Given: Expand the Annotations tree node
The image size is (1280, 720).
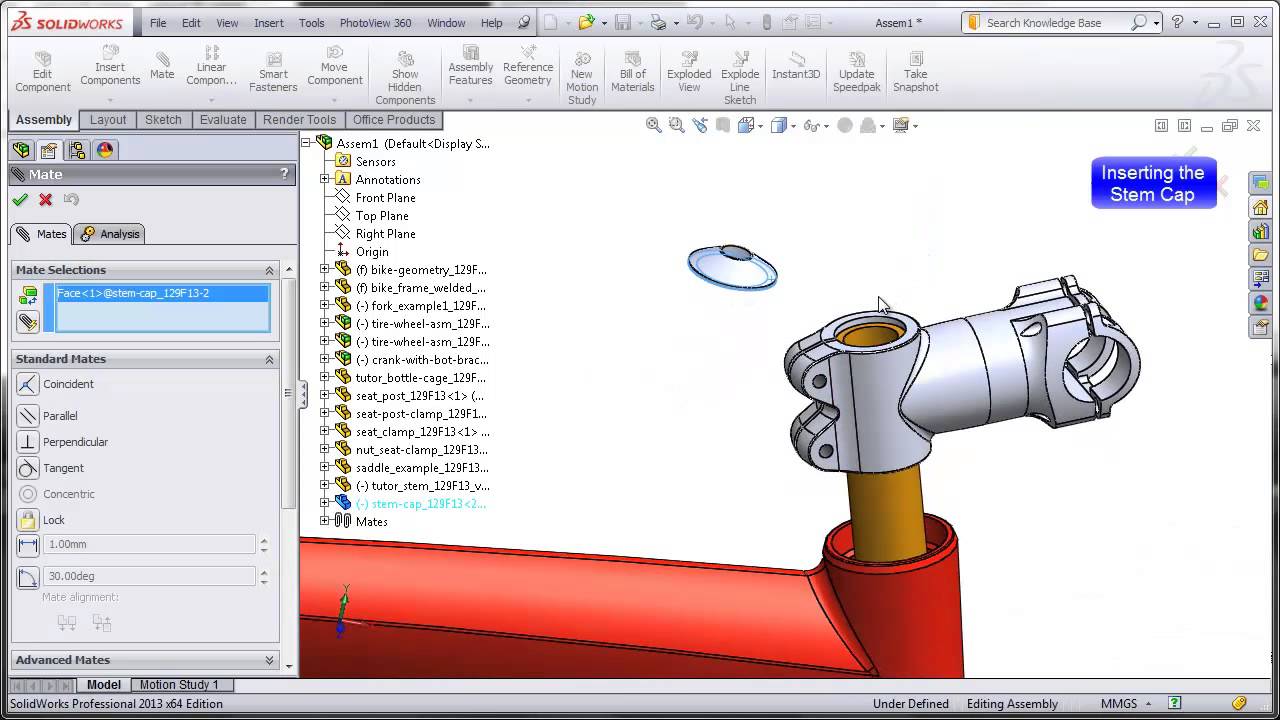Looking at the screenshot, I should tap(325, 180).
